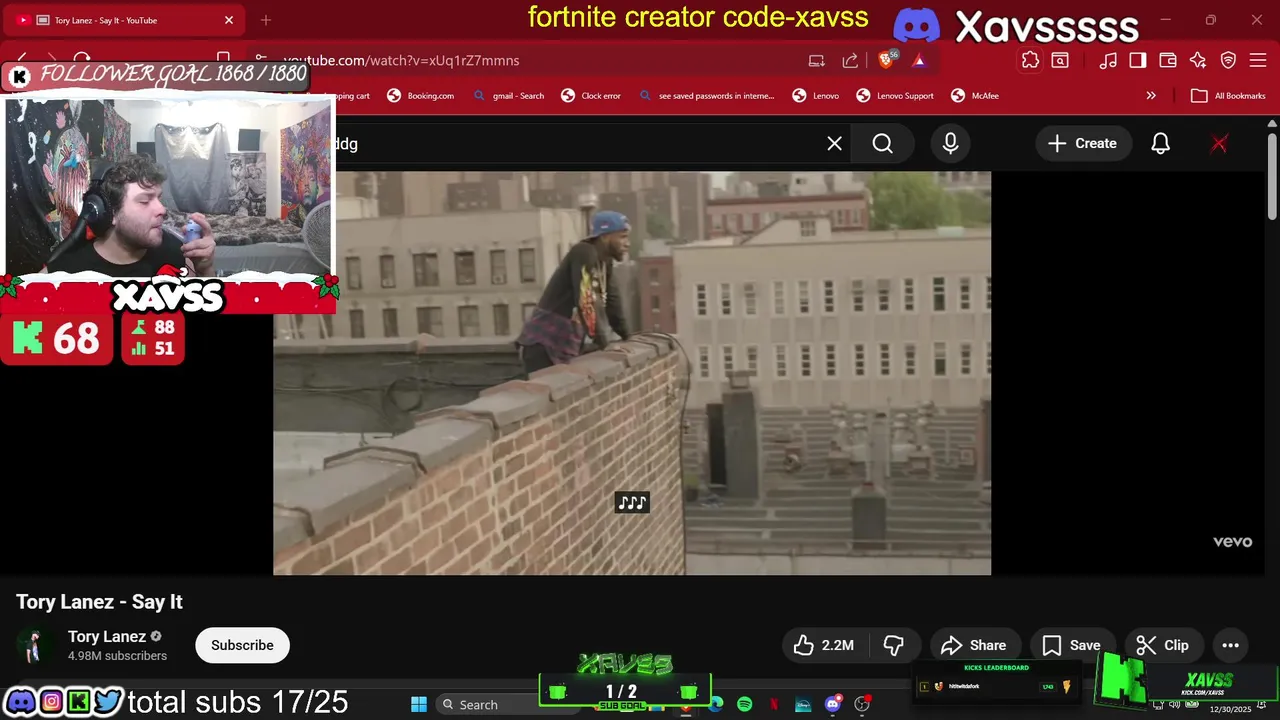Image resolution: width=1280 pixels, height=720 pixels.
Task: Dislike the video with thumbs-down
Action: tap(894, 645)
